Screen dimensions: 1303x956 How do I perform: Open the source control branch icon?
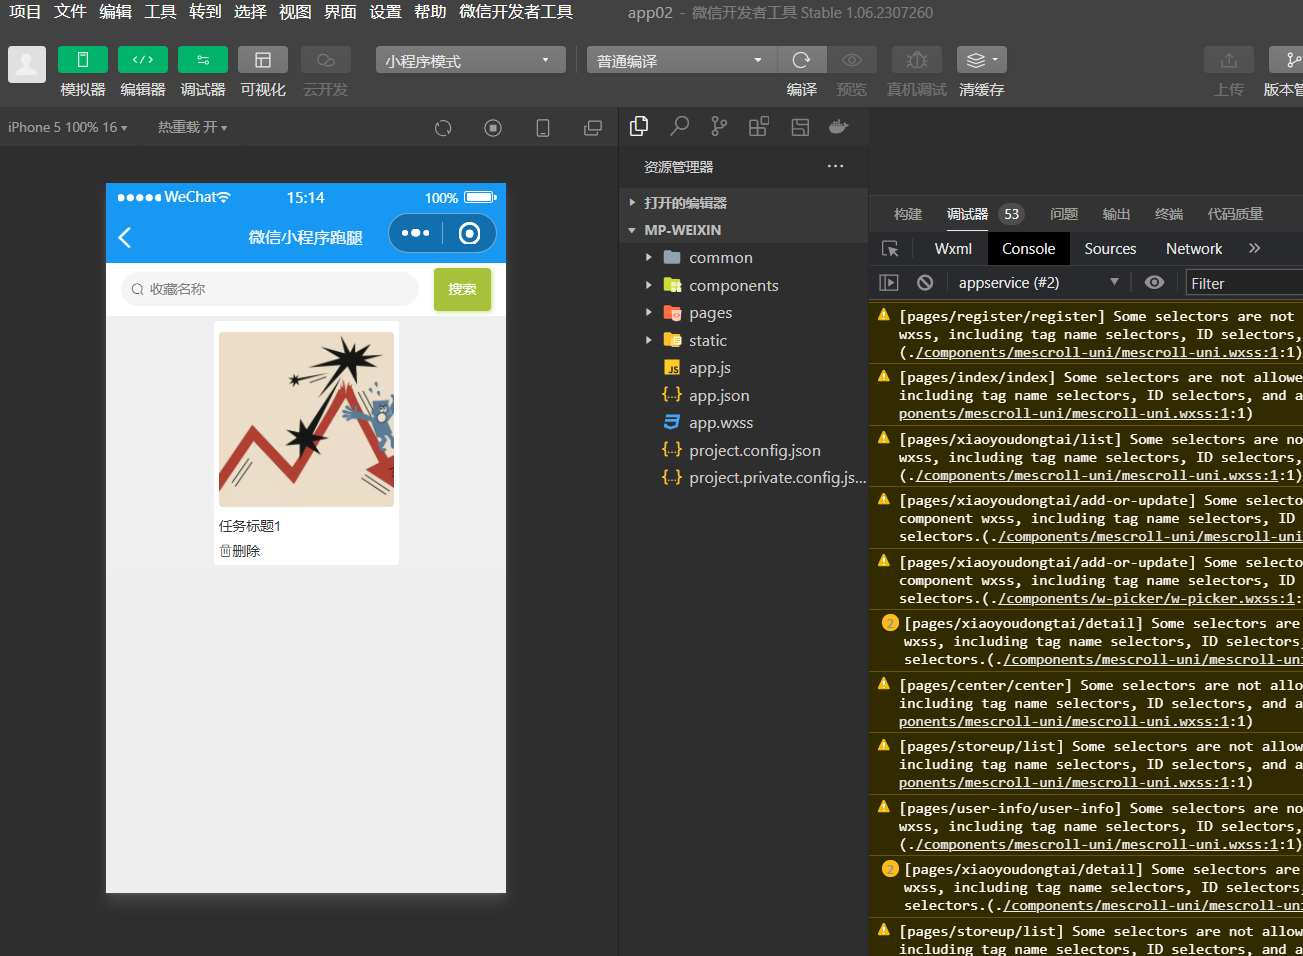point(719,126)
